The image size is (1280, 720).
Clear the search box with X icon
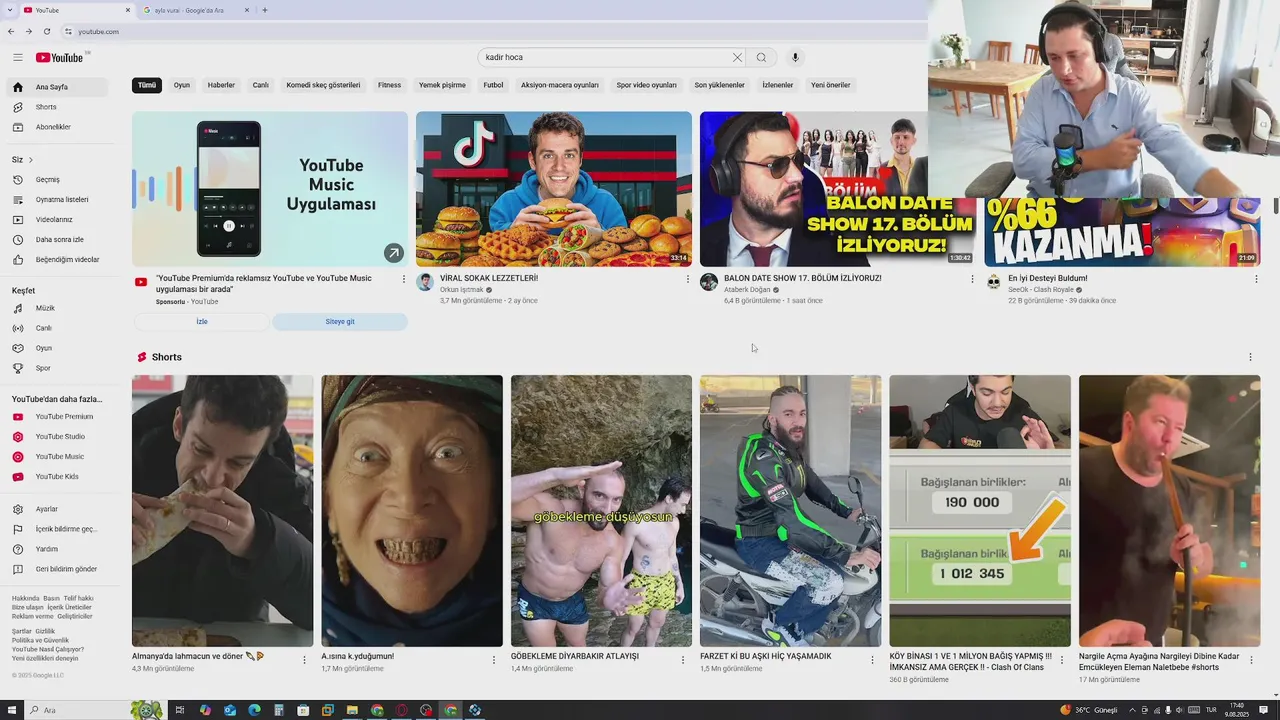coord(737,57)
